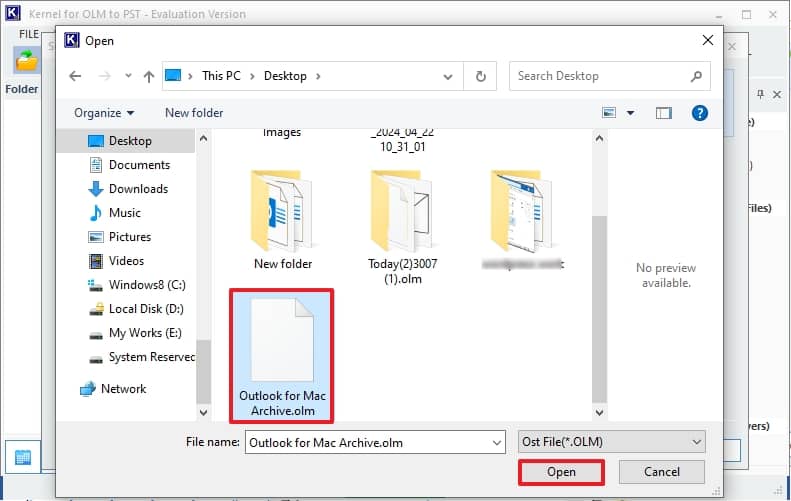Click the Cancel button
Viewport: 791px width, 501px height.
pos(661,472)
